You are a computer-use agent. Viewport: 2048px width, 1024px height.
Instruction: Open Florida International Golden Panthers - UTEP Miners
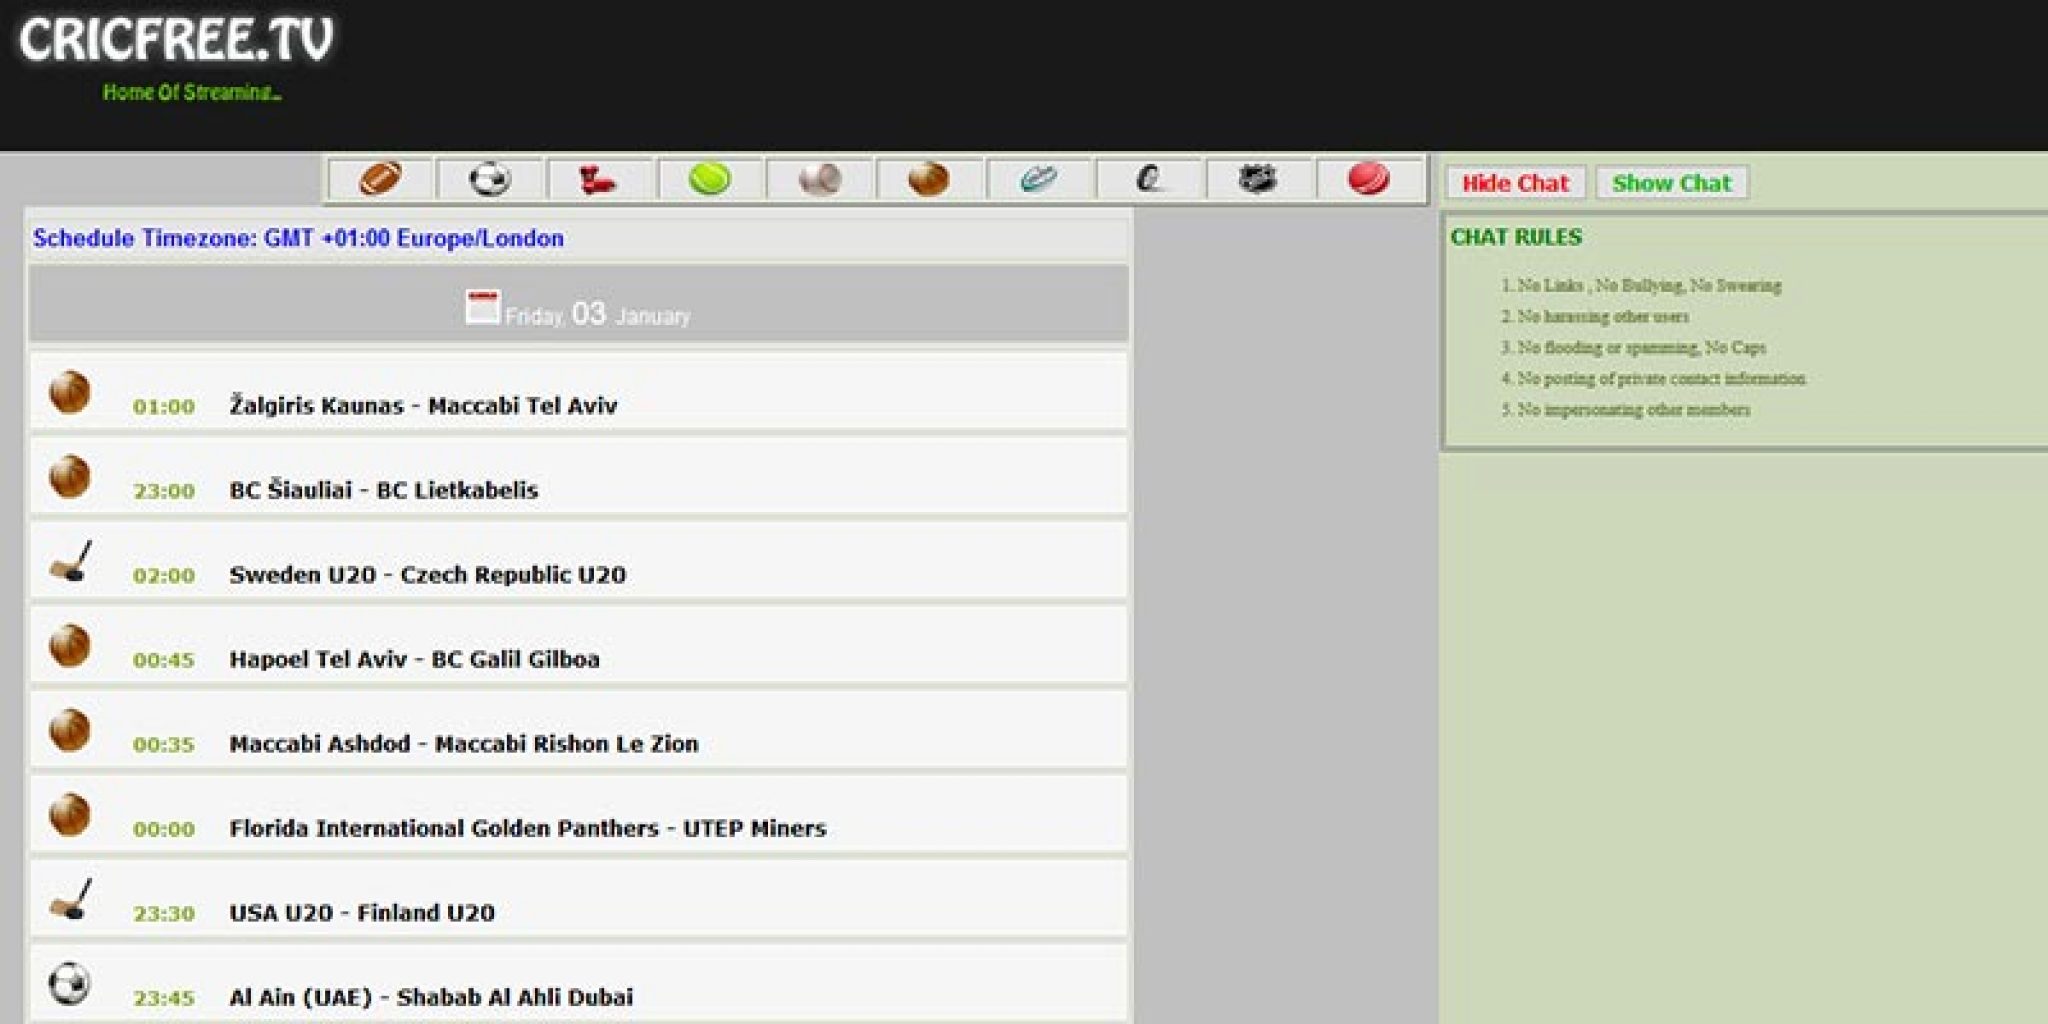528,828
